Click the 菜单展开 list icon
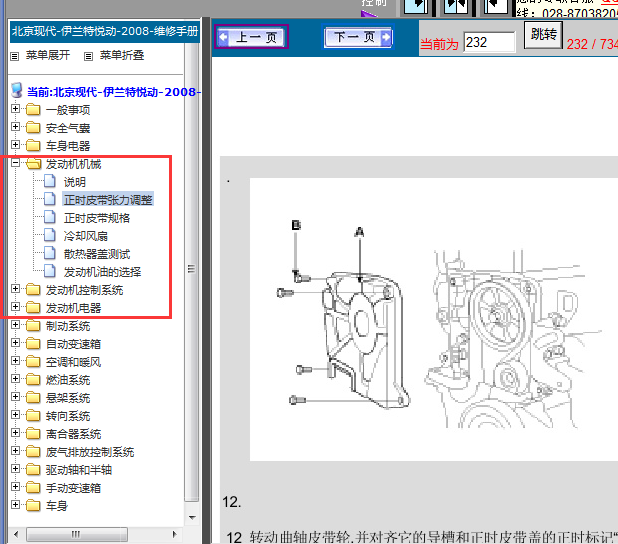618x544 pixels. point(15,56)
